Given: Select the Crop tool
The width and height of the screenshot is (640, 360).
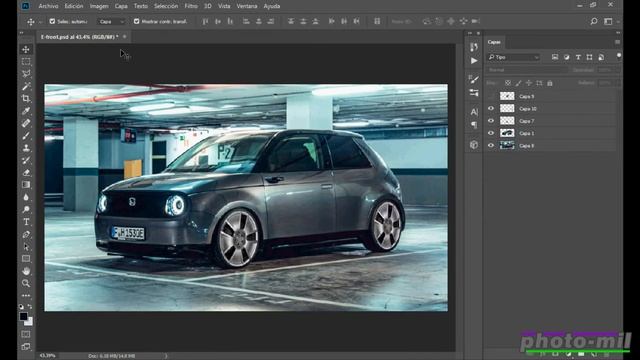Looking at the screenshot, I should [26, 98].
